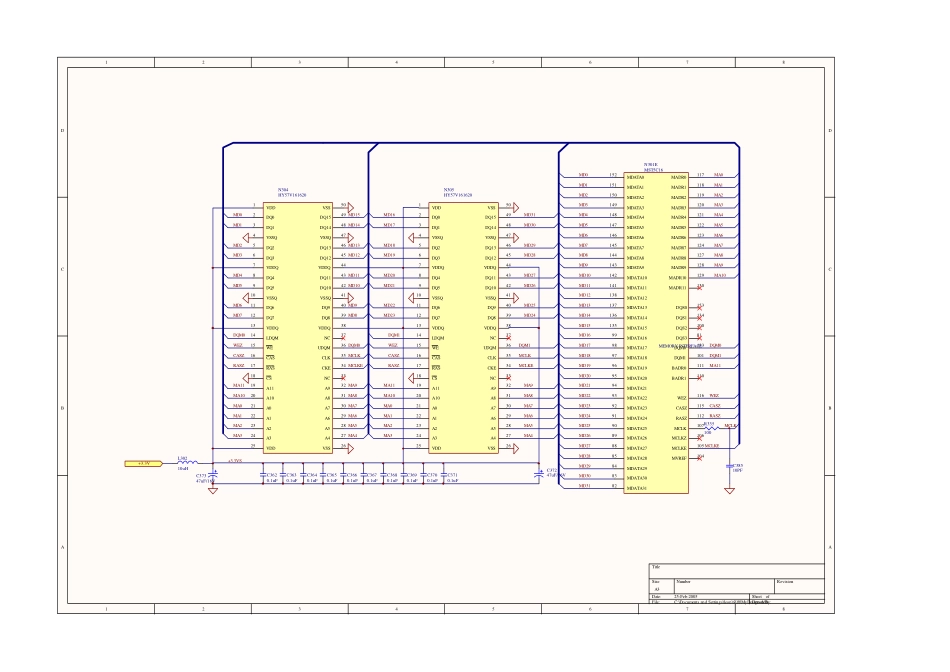950x672 pixels.
Task: Select capacitor C573 near the inductor
Action: tap(211, 475)
